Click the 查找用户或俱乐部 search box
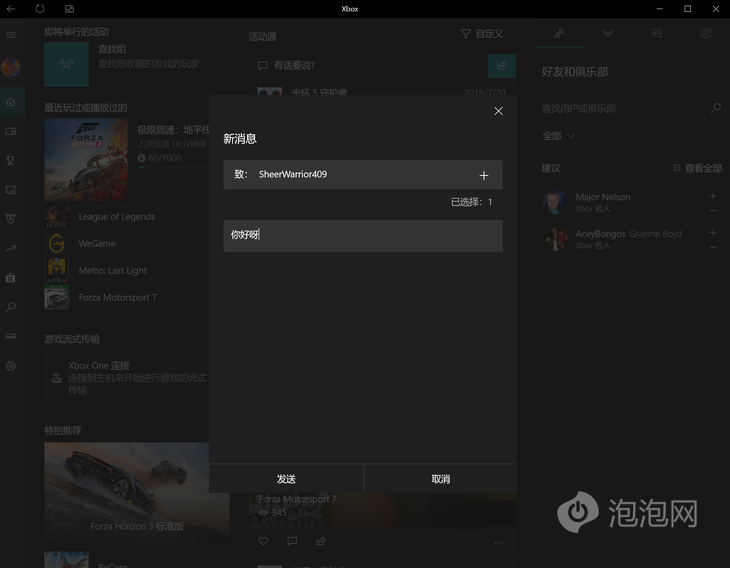This screenshot has height=568, width=730. [x=624, y=108]
